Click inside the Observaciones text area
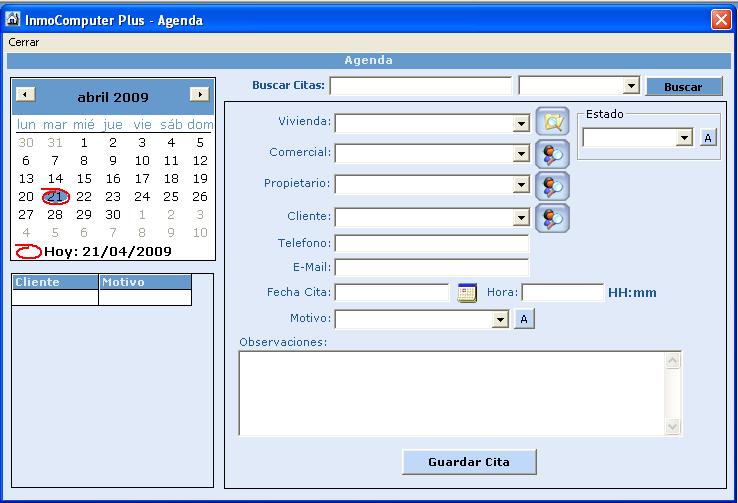This screenshot has height=503, width=738. [x=452, y=393]
